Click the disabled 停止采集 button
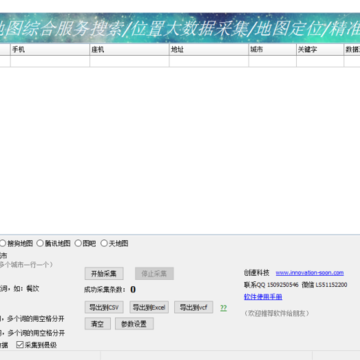This screenshot has height=360, width=360. point(154,274)
